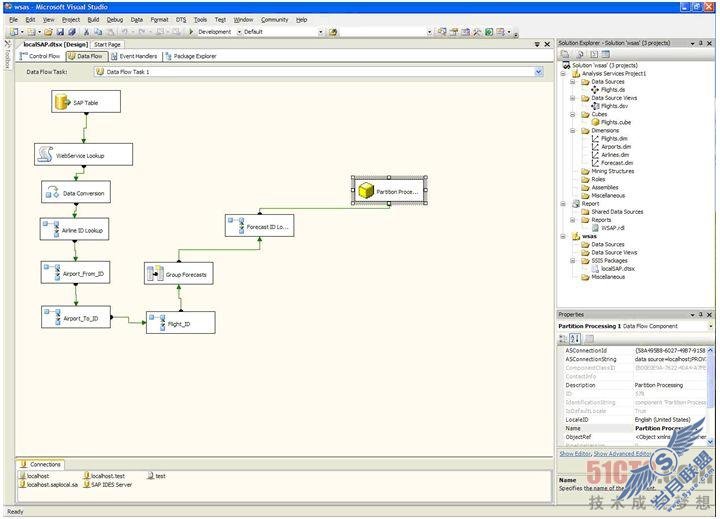Click the Save All toolbar icon

(72, 32)
